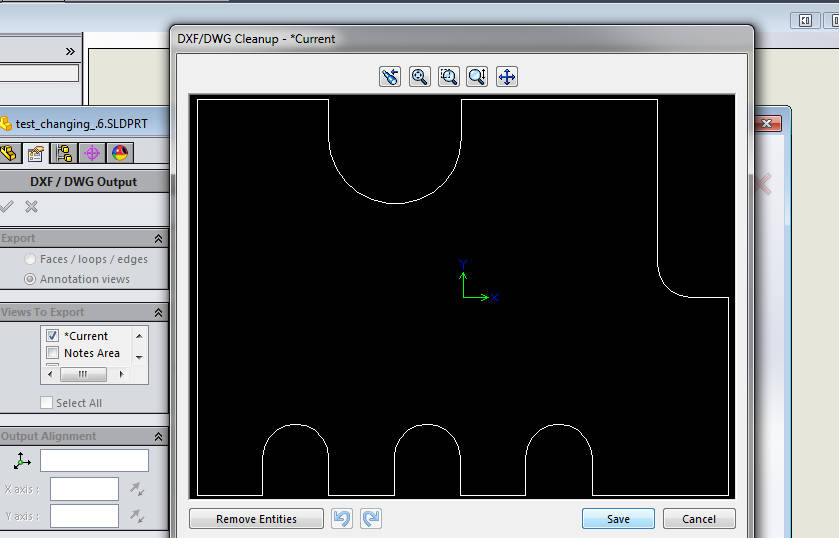Cancel DXF / DWG Output with X icon
Image resolution: width=839 pixels, height=538 pixels.
click(32, 207)
